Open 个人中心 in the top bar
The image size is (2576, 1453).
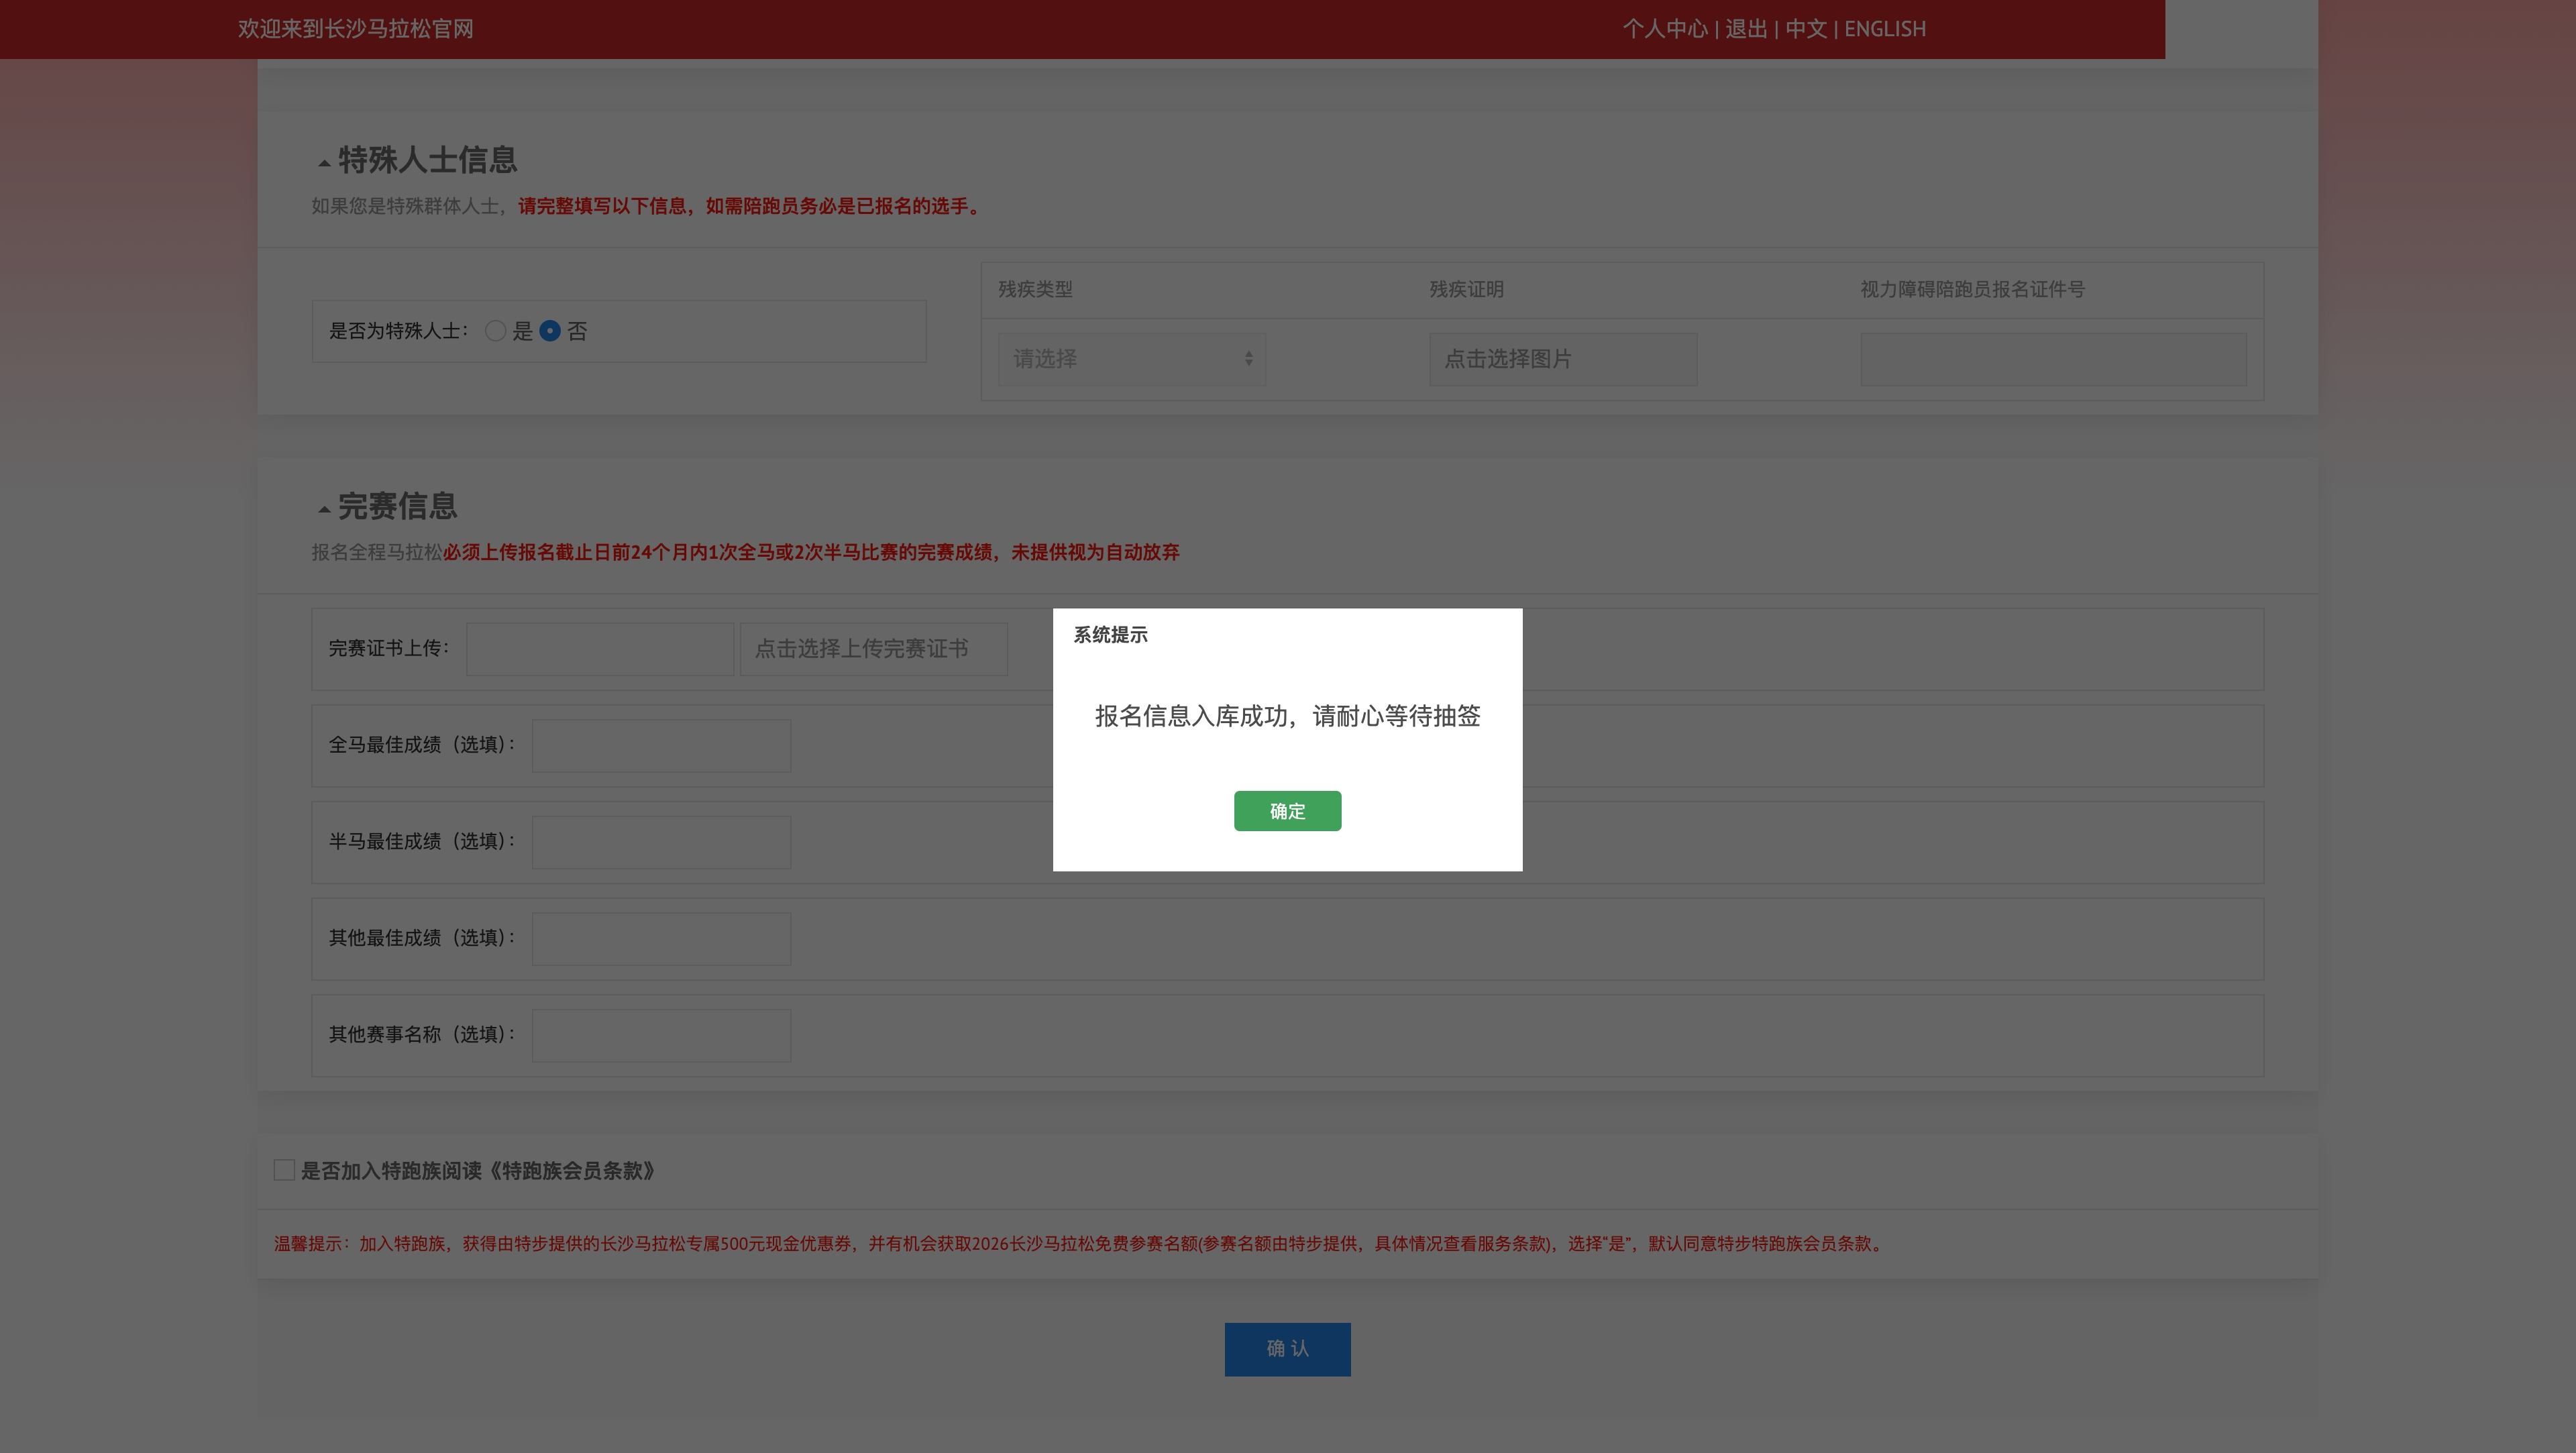click(1665, 29)
